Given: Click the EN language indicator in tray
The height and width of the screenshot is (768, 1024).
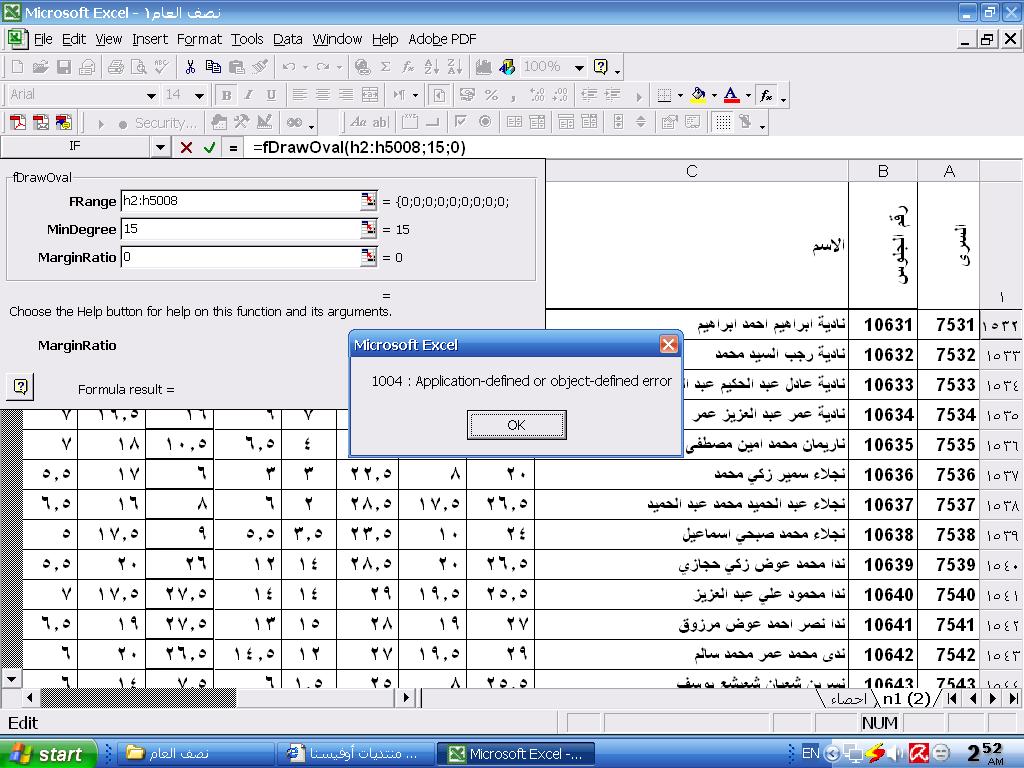Looking at the screenshot, I should point(810,753).
